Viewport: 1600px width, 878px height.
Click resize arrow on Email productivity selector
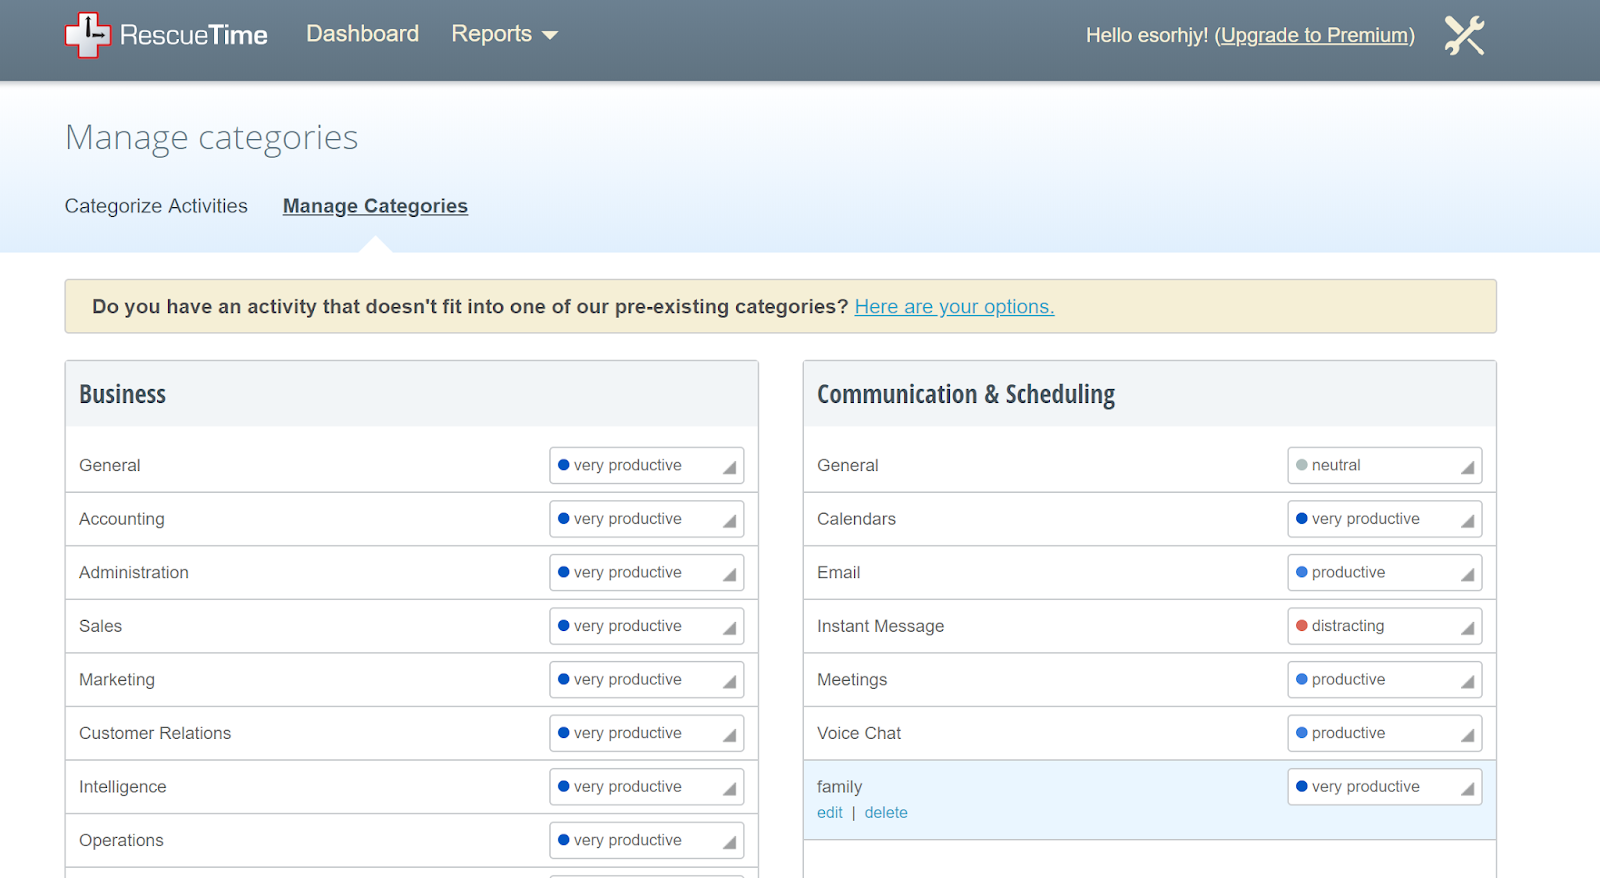(x=1467, y=575)
